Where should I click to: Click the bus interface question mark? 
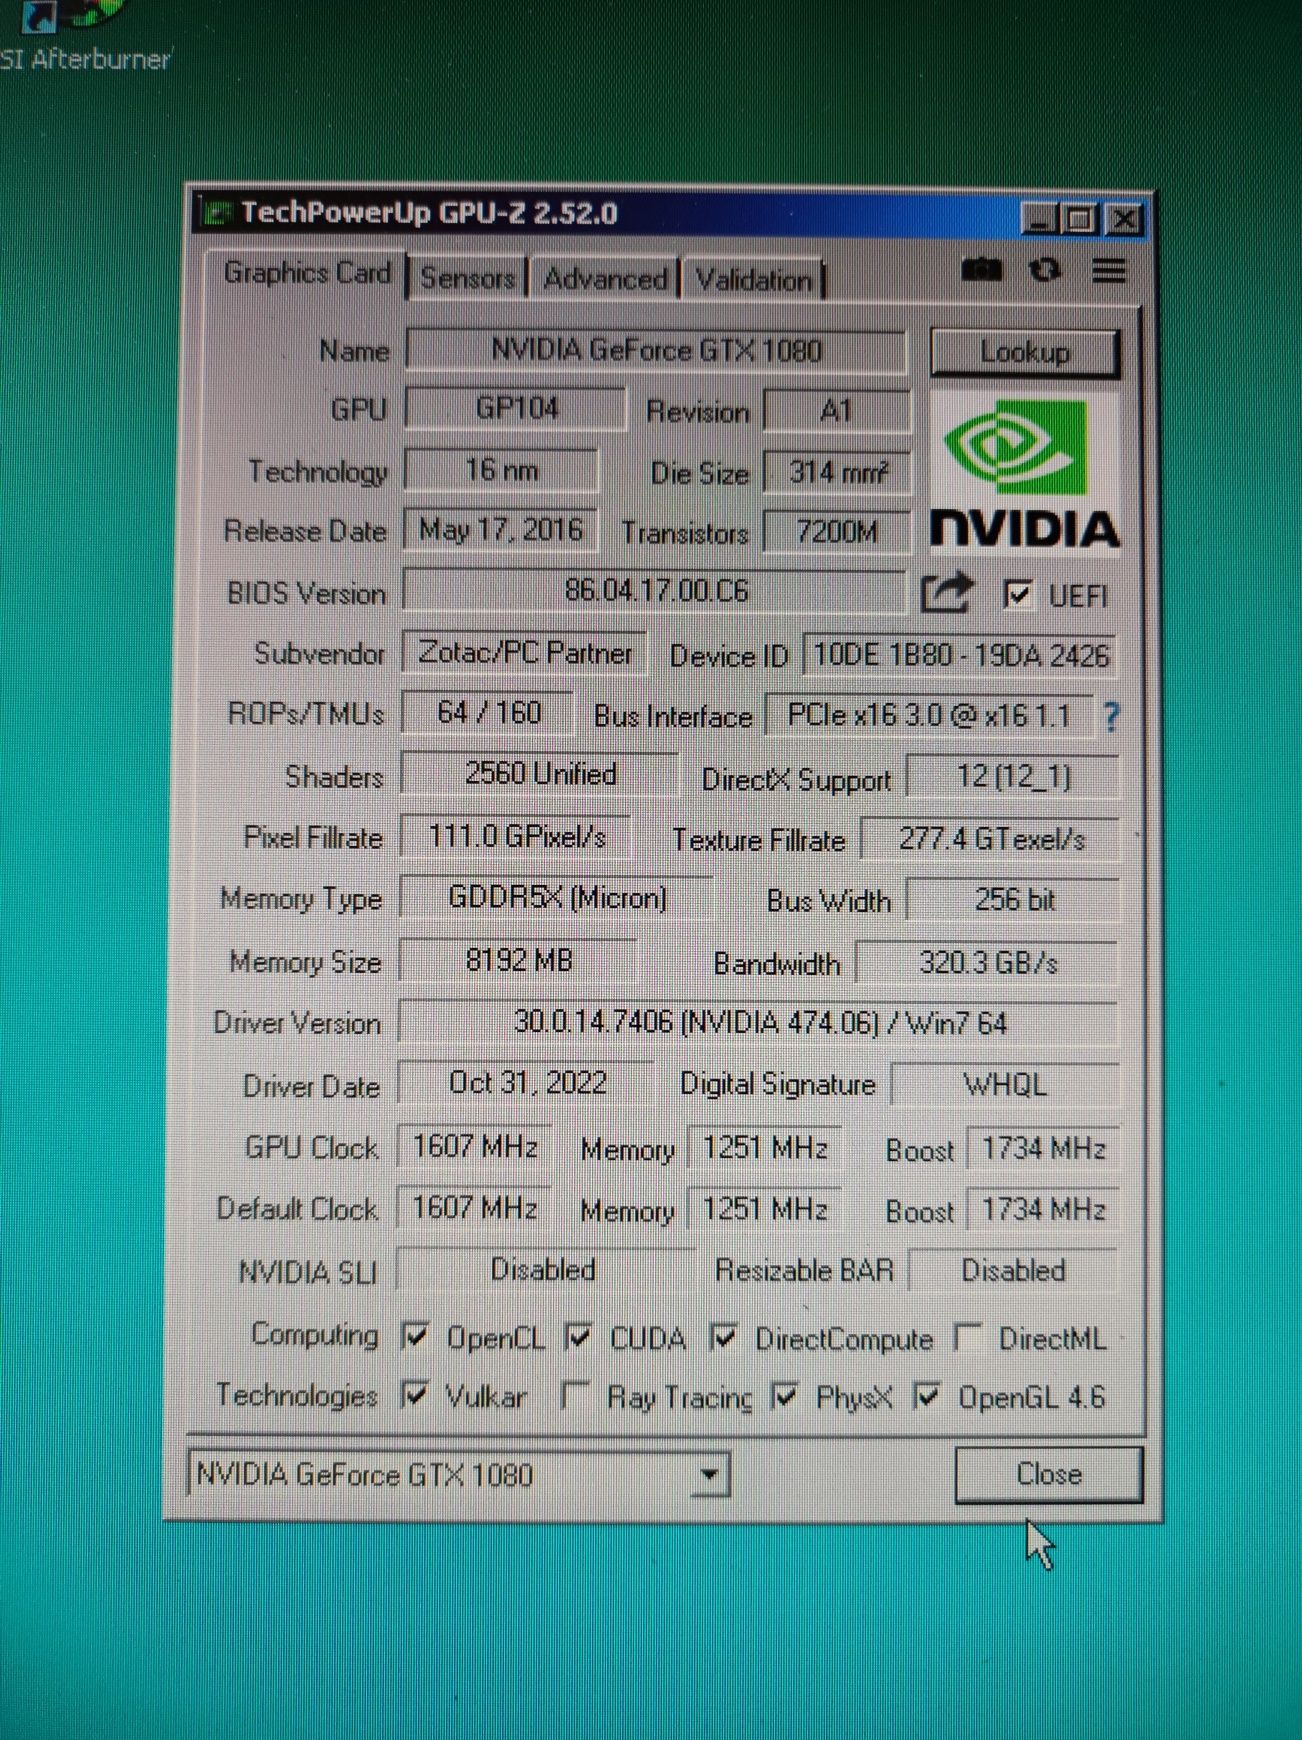click(x=1111, y=716)
